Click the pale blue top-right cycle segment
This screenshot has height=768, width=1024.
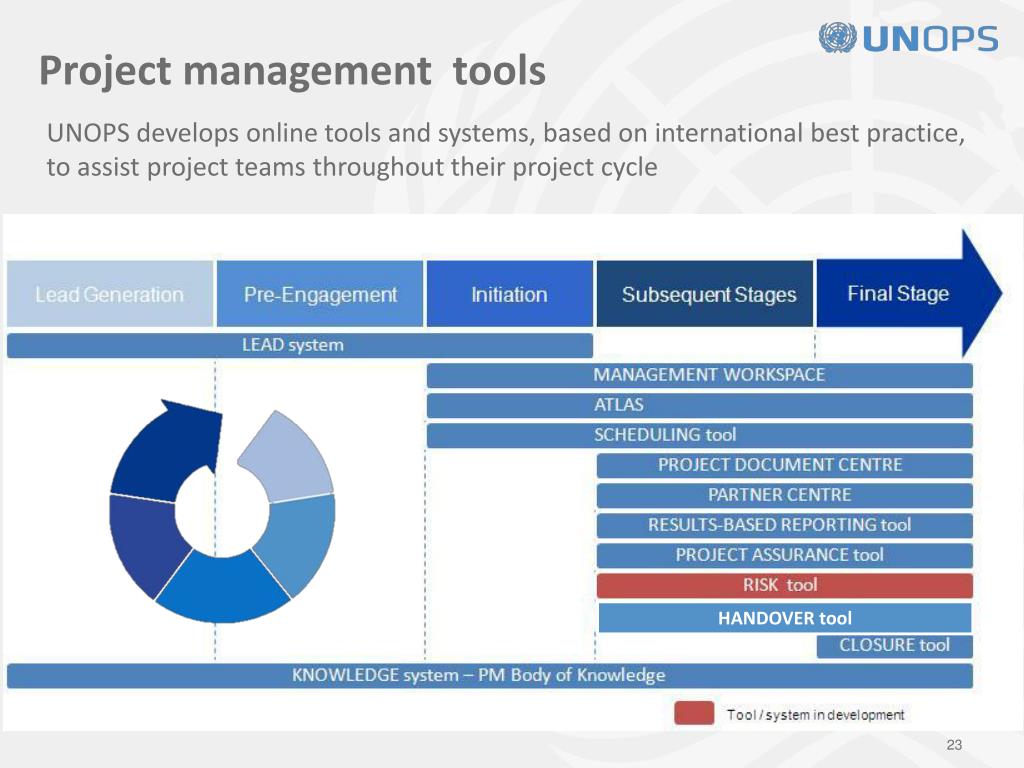[x=287, y=457]
